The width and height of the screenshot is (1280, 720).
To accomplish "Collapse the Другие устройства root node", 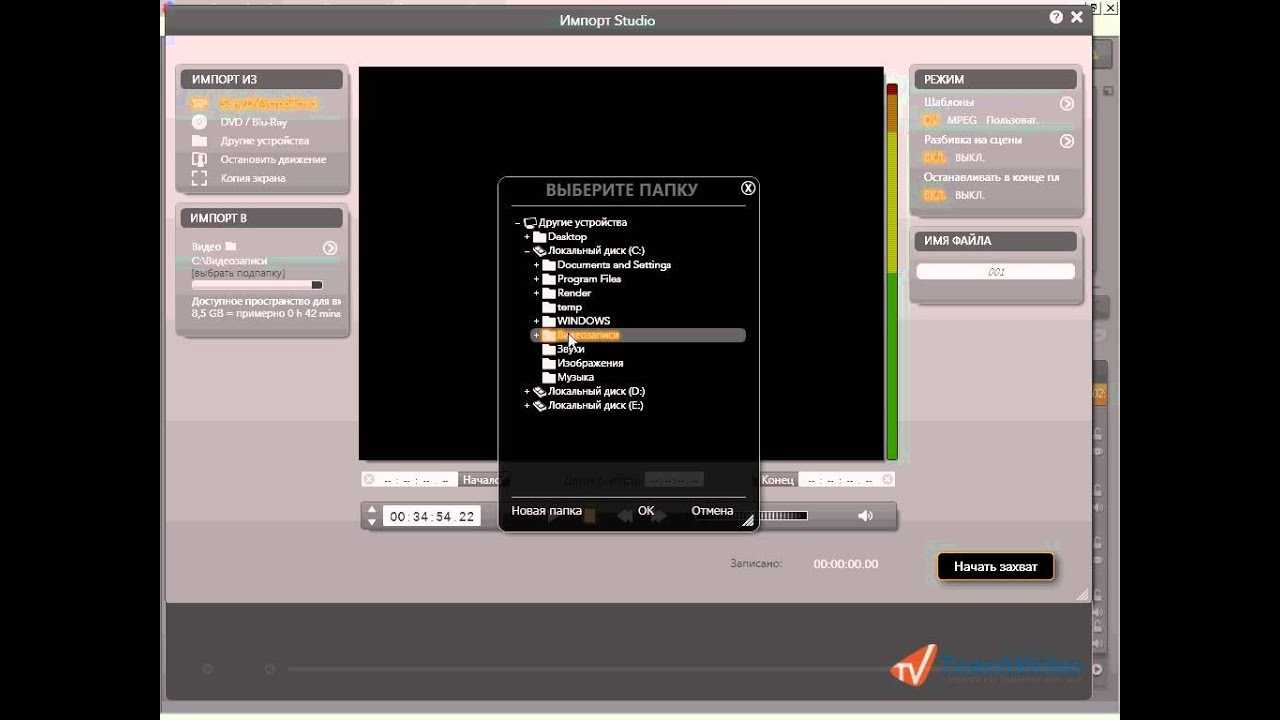I will click(518, 223).
